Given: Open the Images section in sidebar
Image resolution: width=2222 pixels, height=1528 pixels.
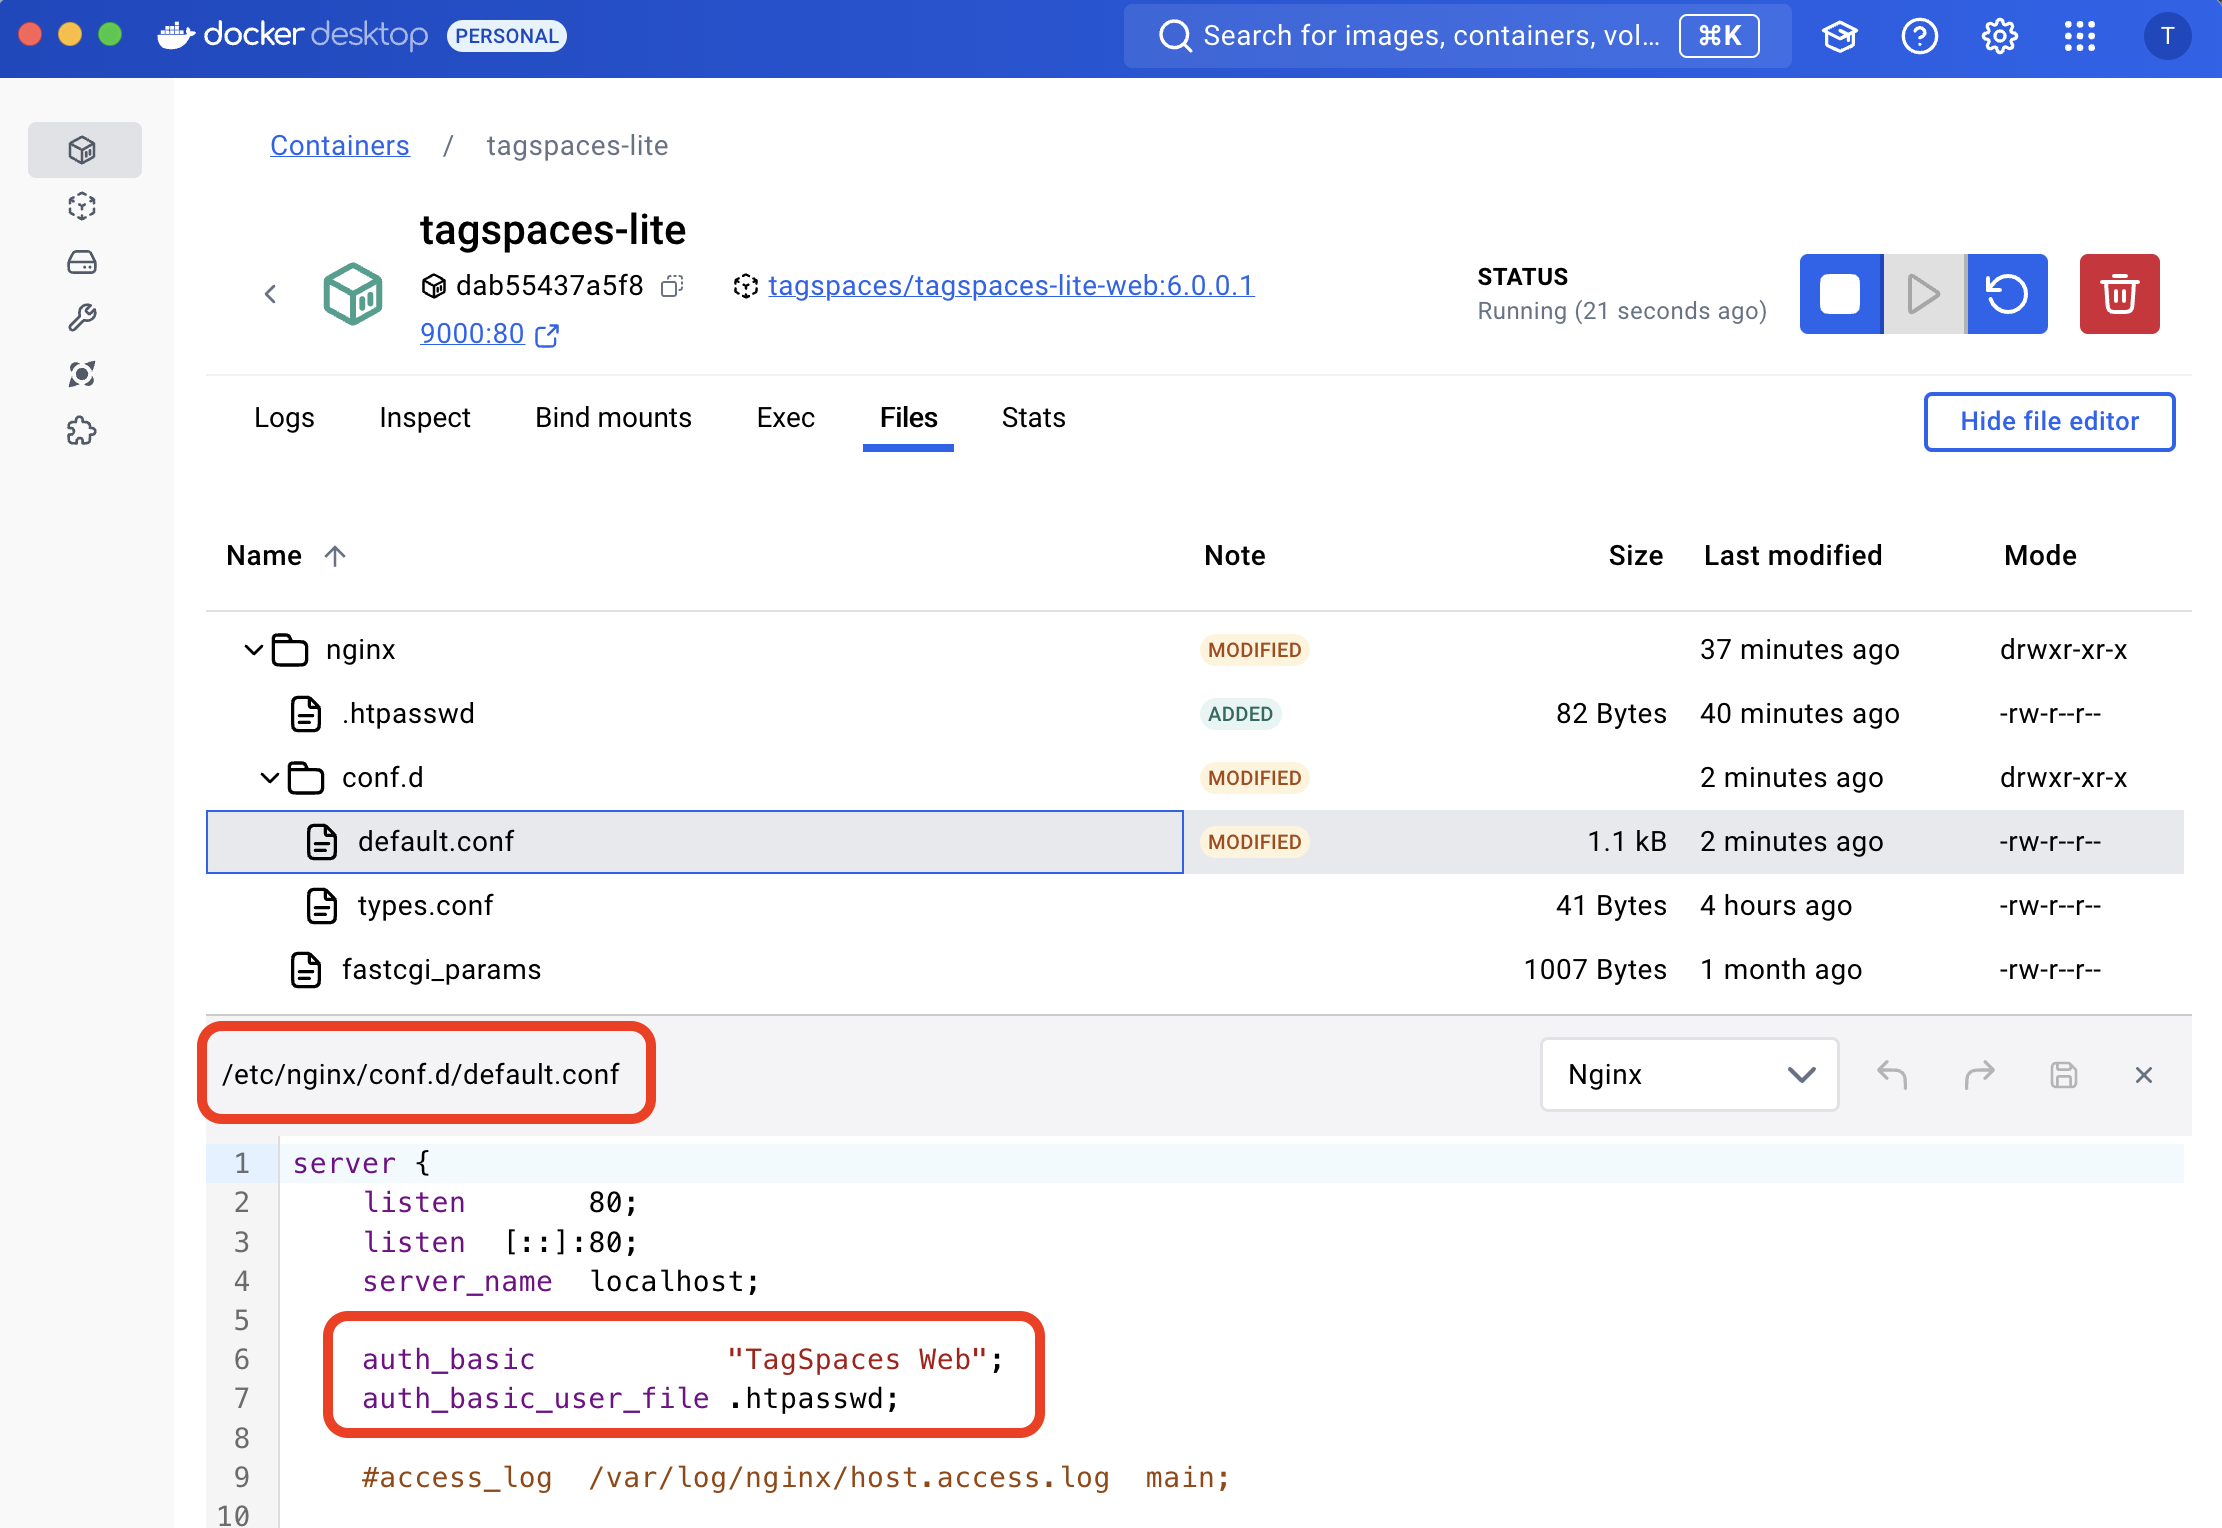Looking at the screenshot, I should click(83, 206).
